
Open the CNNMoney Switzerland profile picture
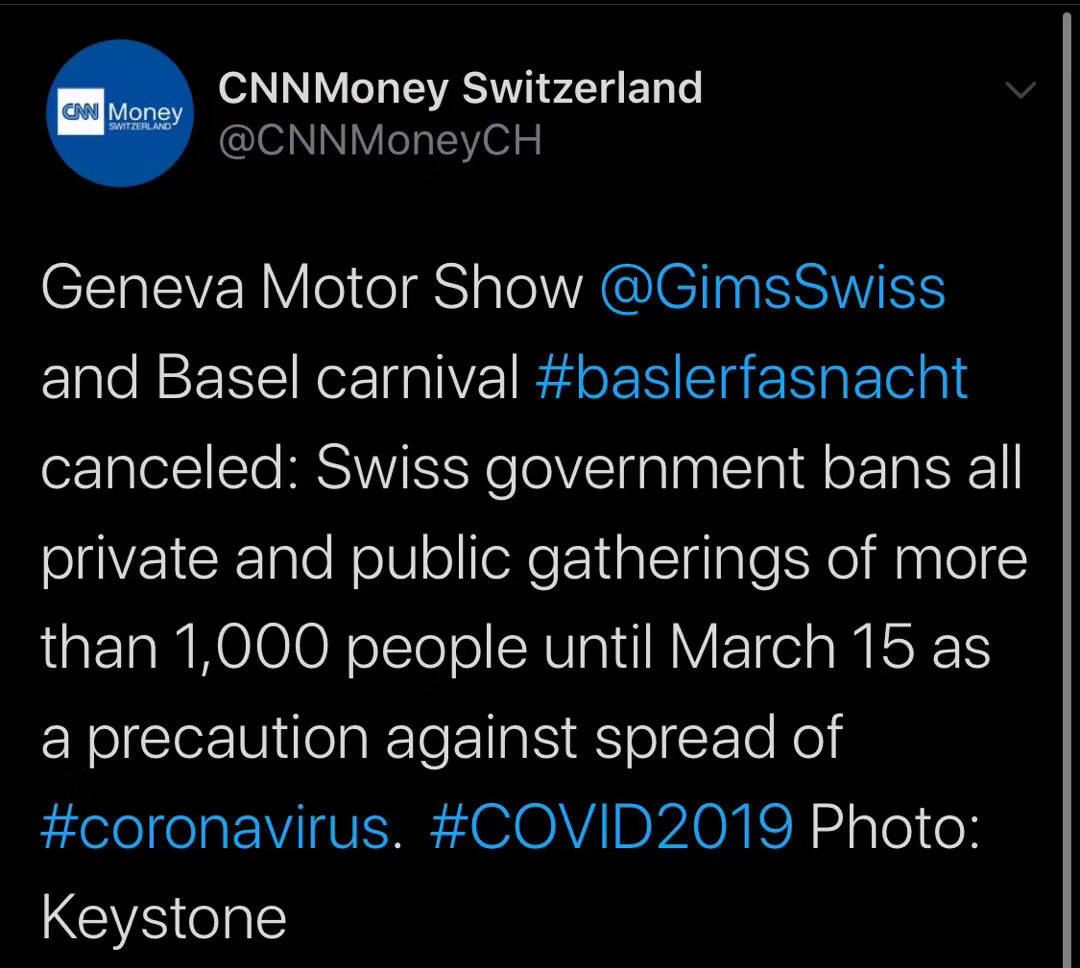[119, 113]
